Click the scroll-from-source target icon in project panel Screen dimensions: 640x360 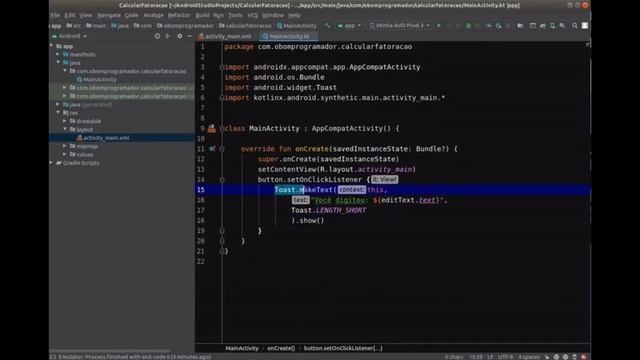[157, 36]
